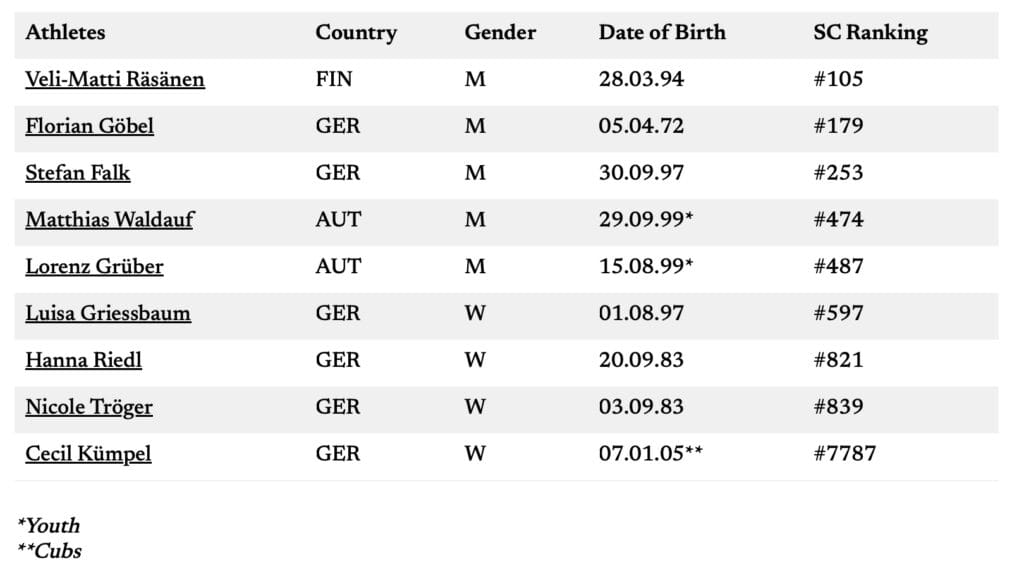Click the Florian Göbel athlete link
Screen dimensions: 1024x587
(x=89, y=127)
